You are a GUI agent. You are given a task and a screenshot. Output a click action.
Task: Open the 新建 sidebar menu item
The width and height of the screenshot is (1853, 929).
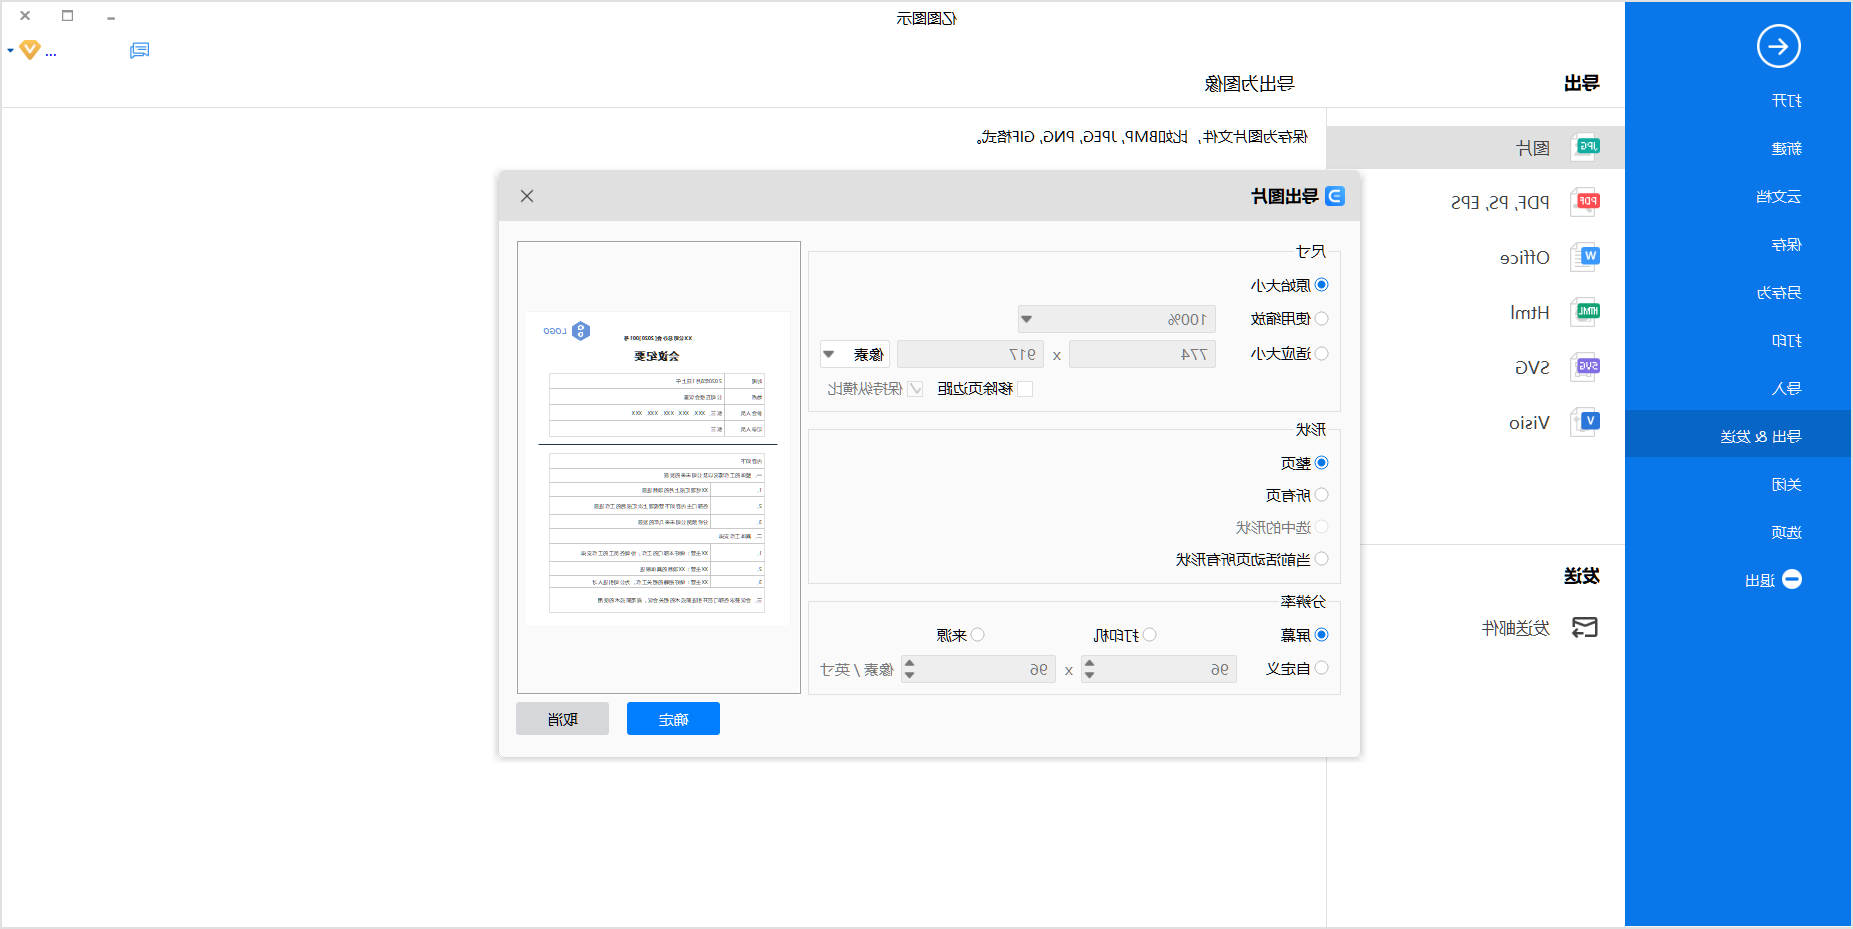(1786, 148)
